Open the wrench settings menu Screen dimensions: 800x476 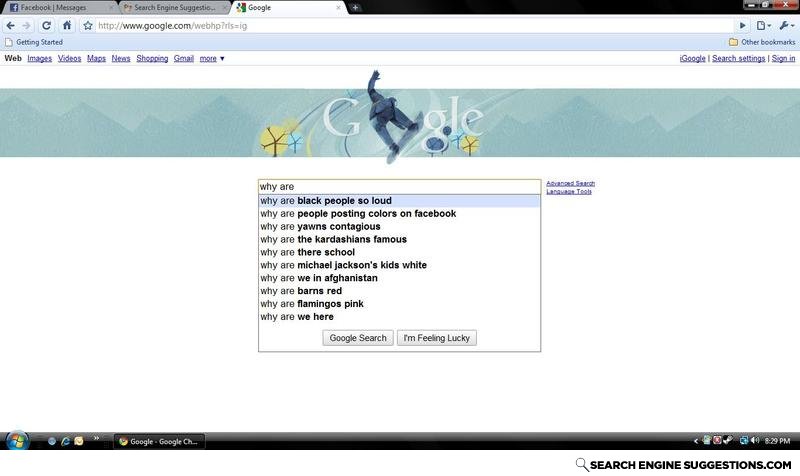pos(786,26)
